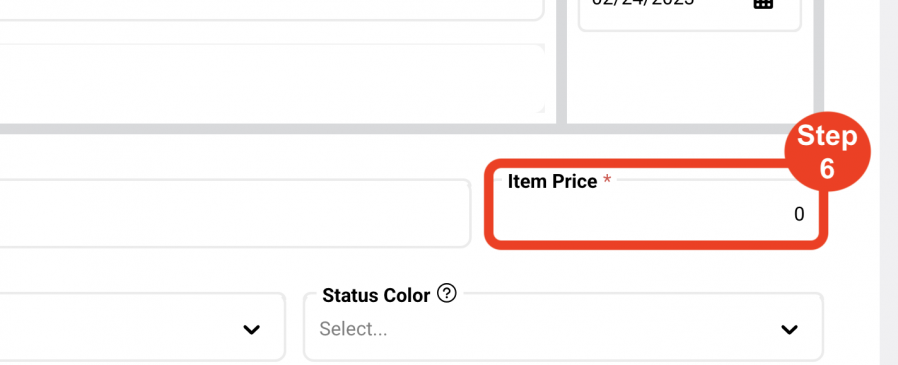This screenshot has height=365, width=898.
Task: Click the orange Step 6 badge
Action: pyautogui.click(x=827, y=152)
